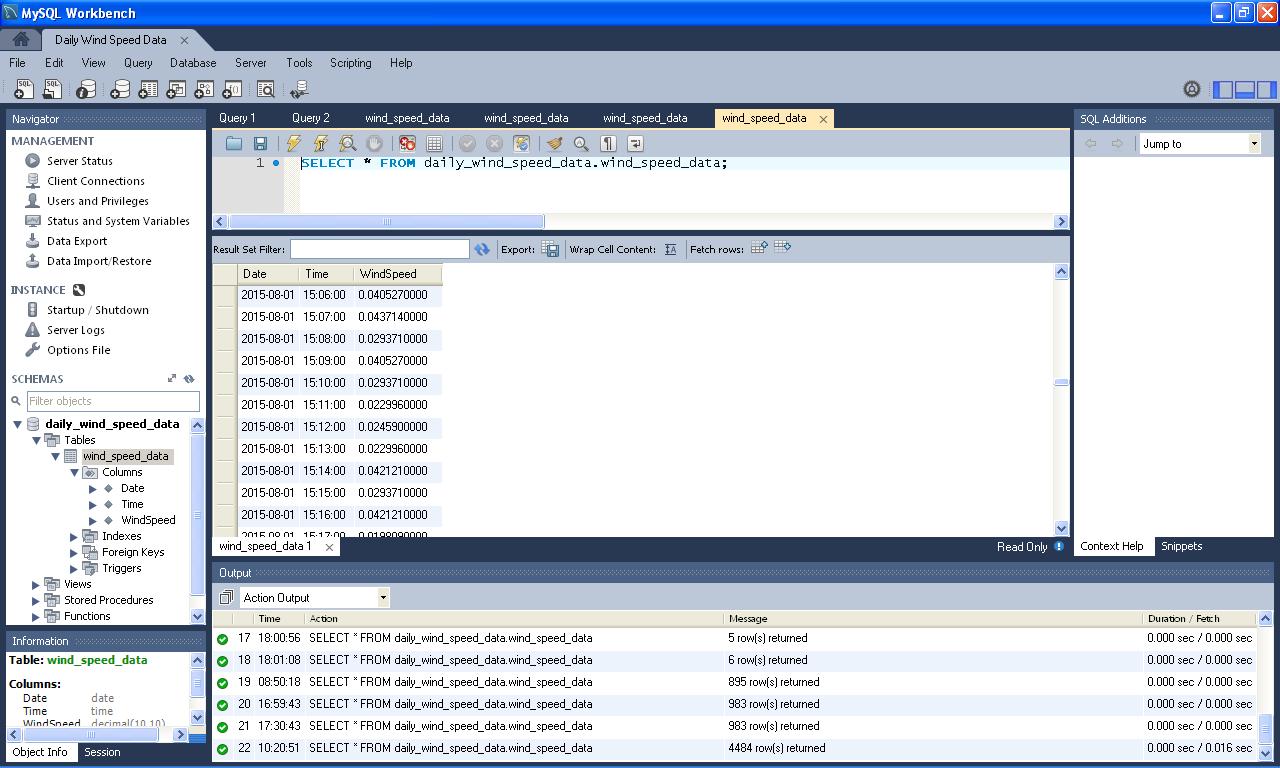
Task: Toggle word wrapping in the editor
Action: 635,143
